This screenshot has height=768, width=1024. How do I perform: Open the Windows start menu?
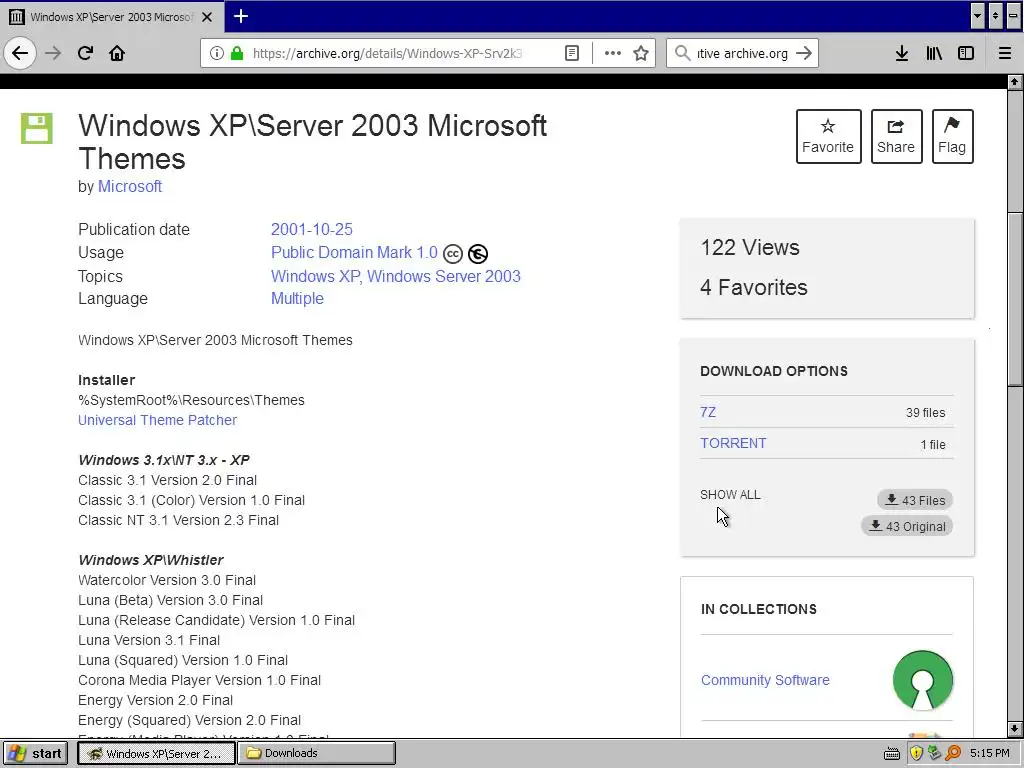35,754
